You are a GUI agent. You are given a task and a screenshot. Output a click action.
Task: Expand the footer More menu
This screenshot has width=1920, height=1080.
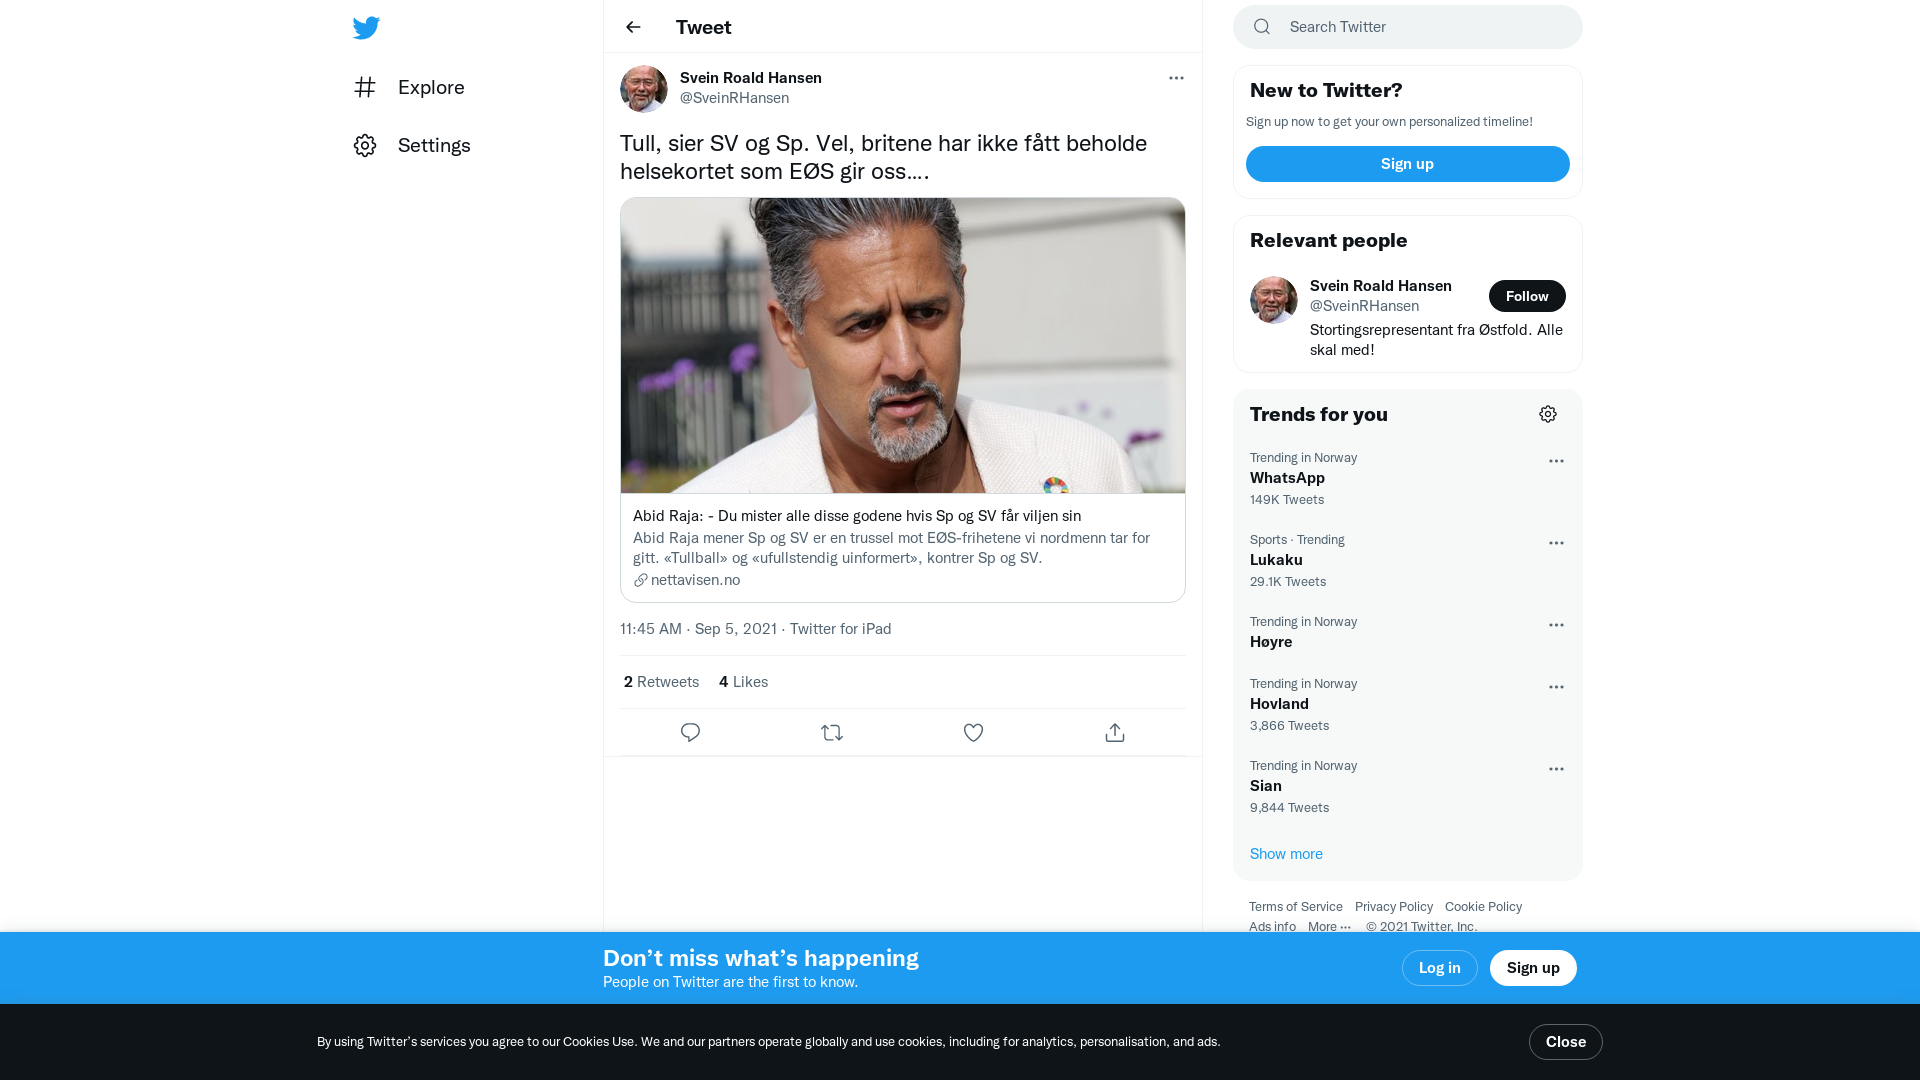coord(1330,927)
